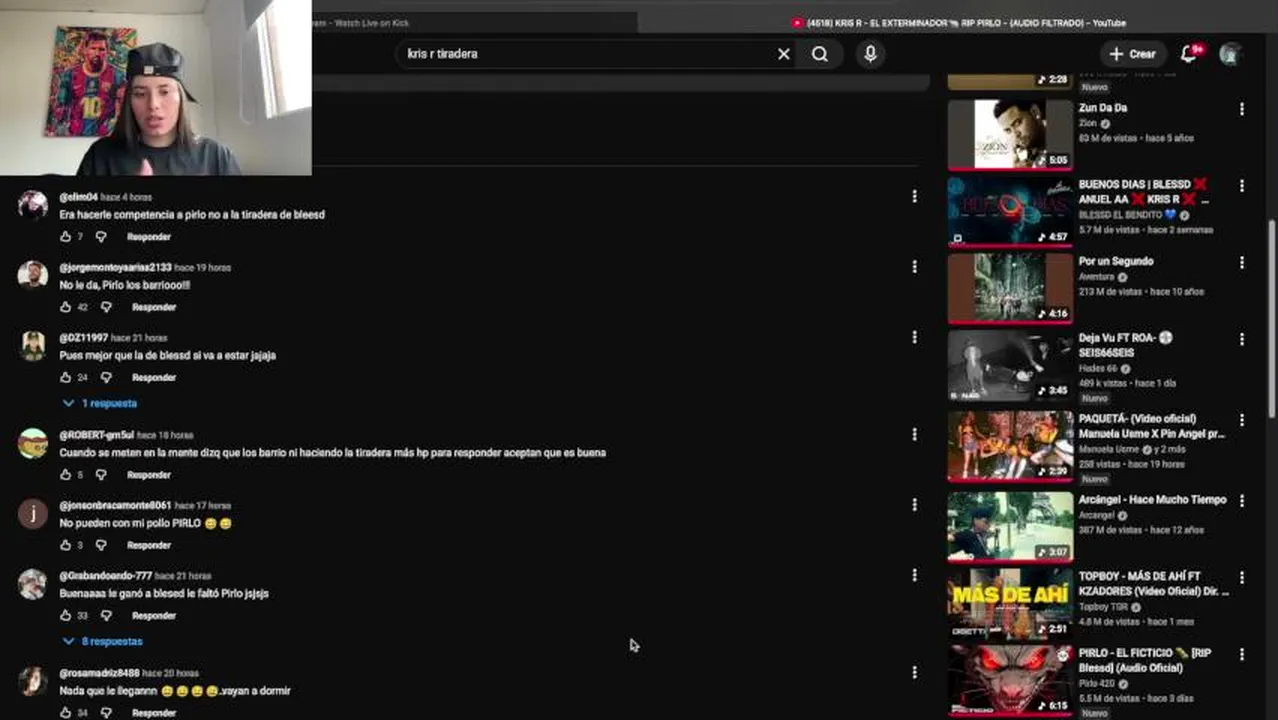Open more options for Zun Da Da video
The image size is (1278, 720).
tap(1242, 109)
